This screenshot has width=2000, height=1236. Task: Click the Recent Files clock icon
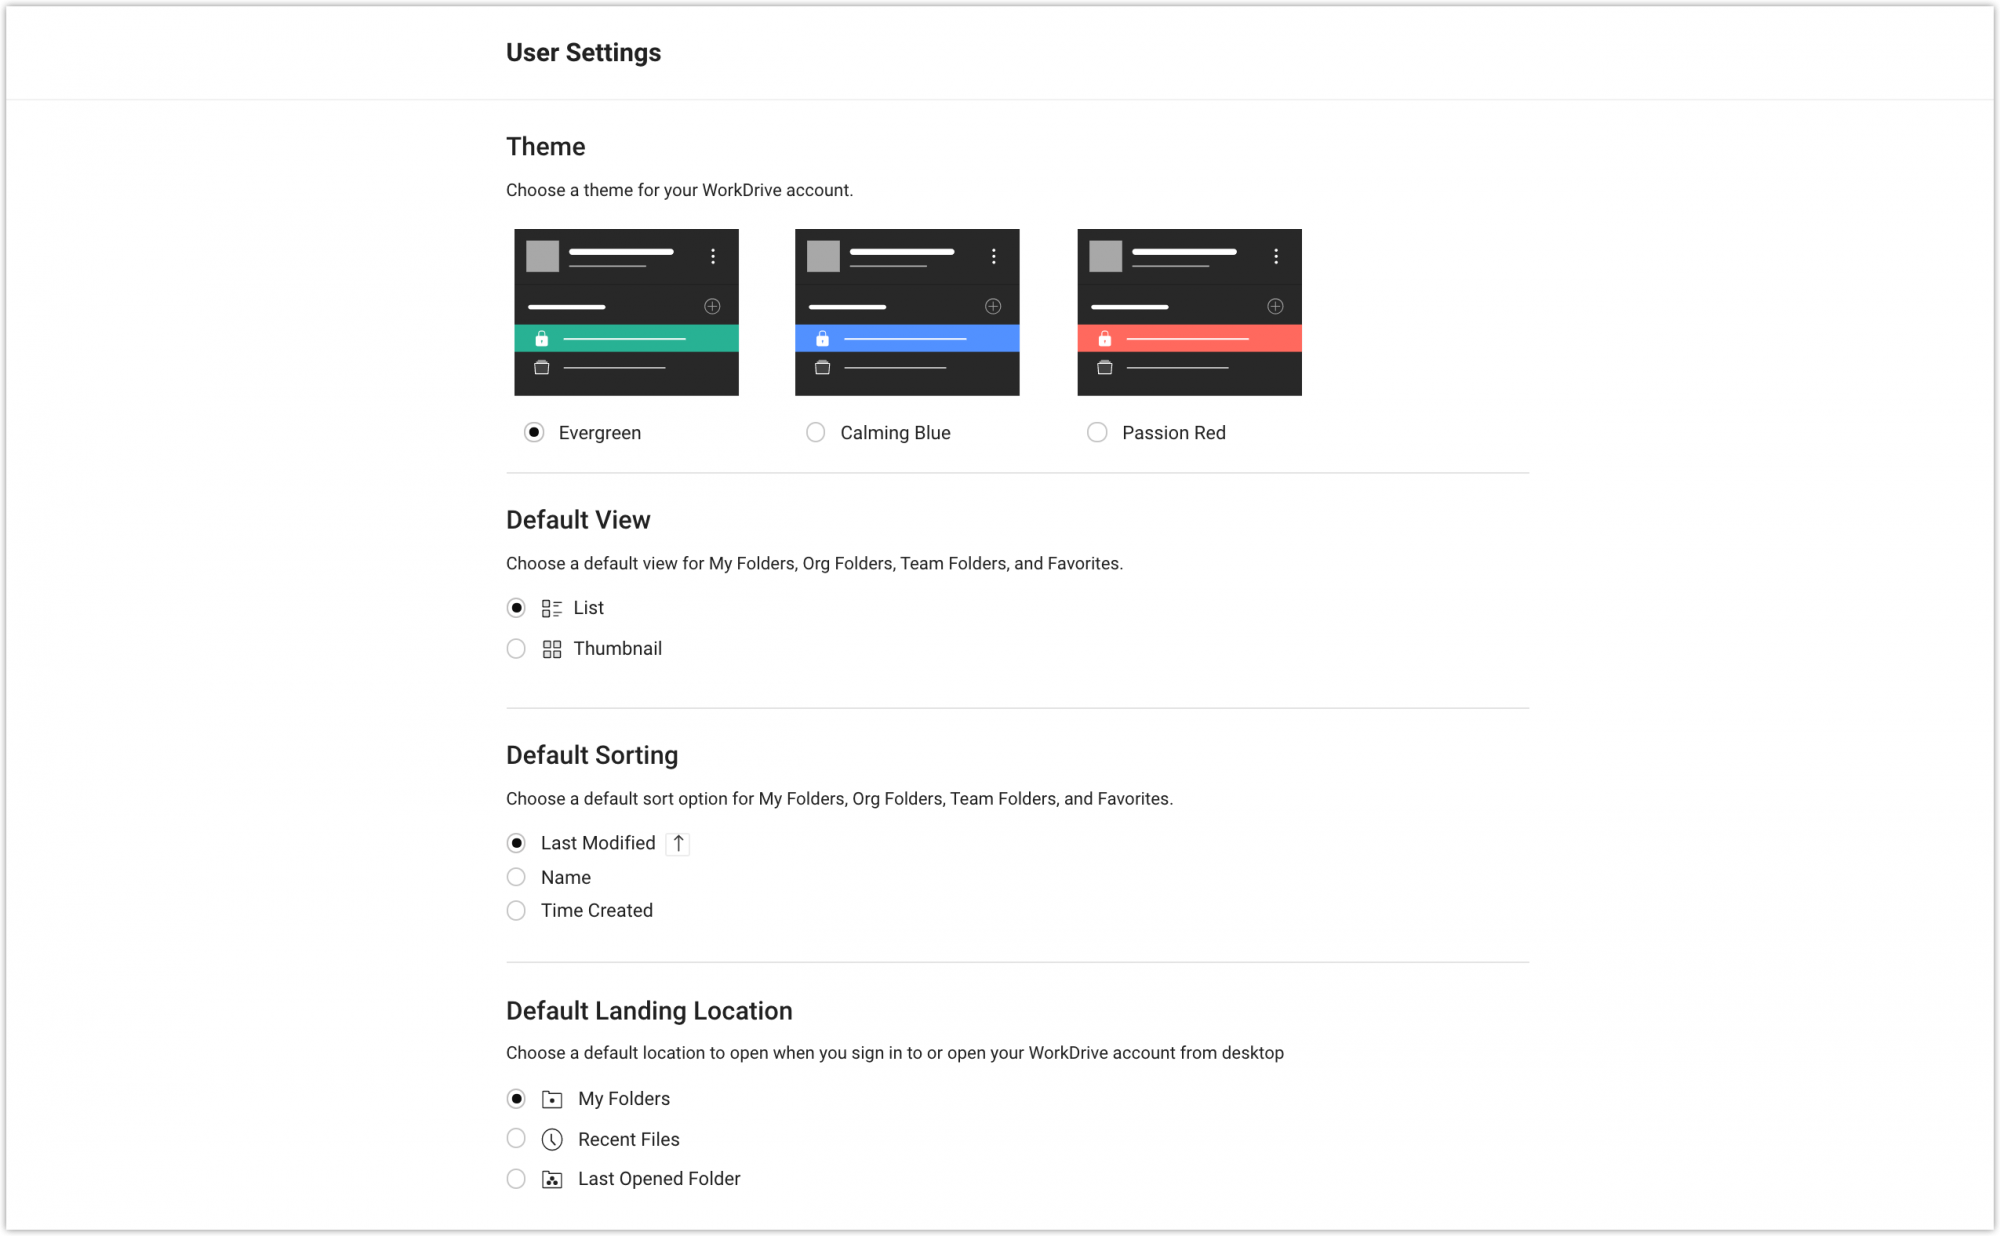coord(551,1138)
